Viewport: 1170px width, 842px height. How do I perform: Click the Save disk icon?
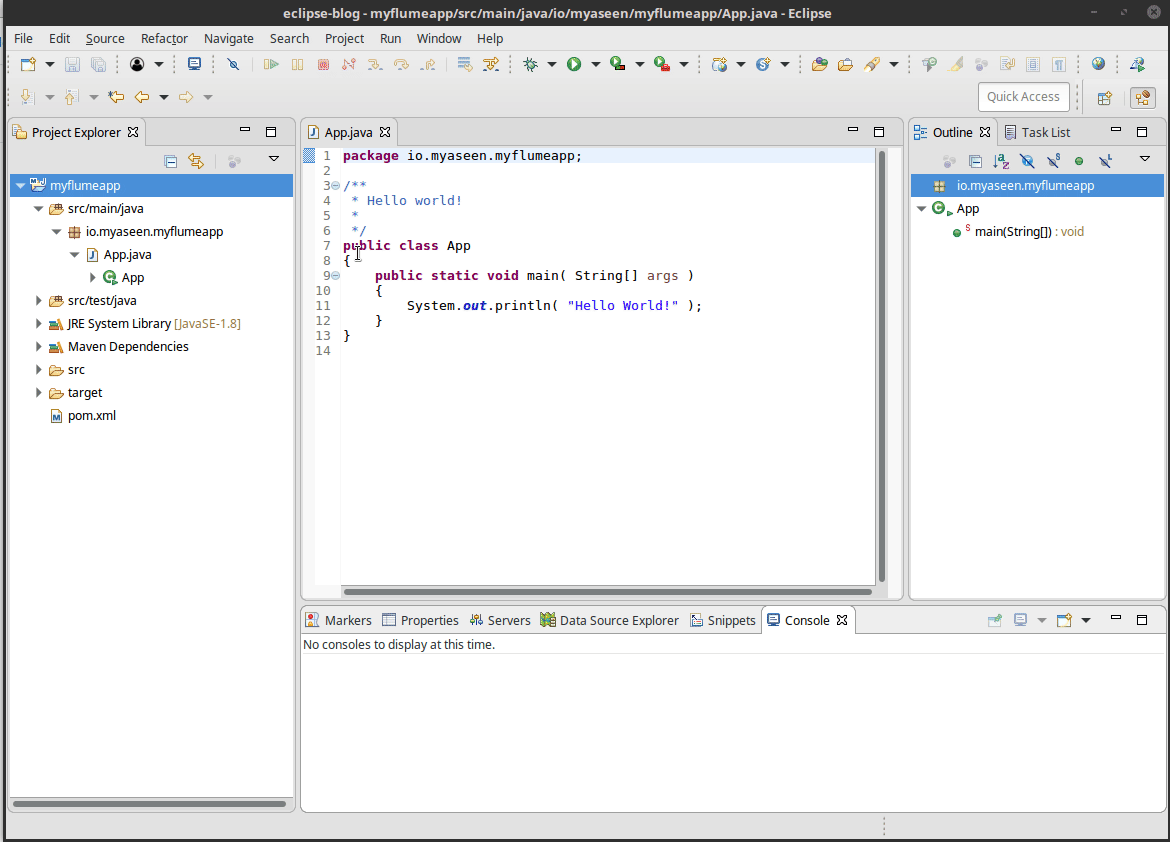pos(72,64)
